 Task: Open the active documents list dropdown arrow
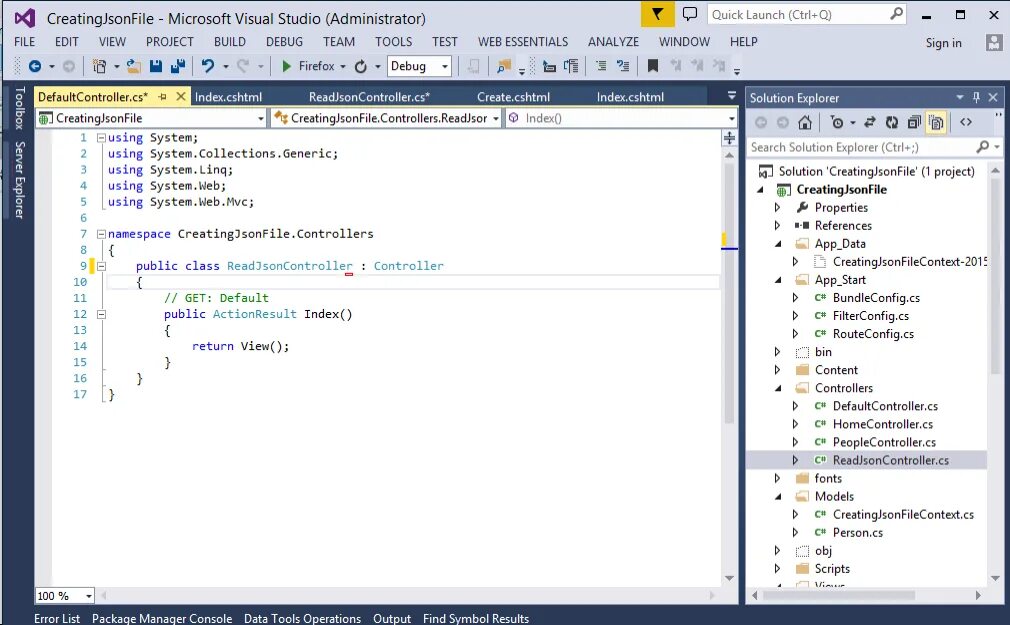pyautogui.click(x=732, y=95)
